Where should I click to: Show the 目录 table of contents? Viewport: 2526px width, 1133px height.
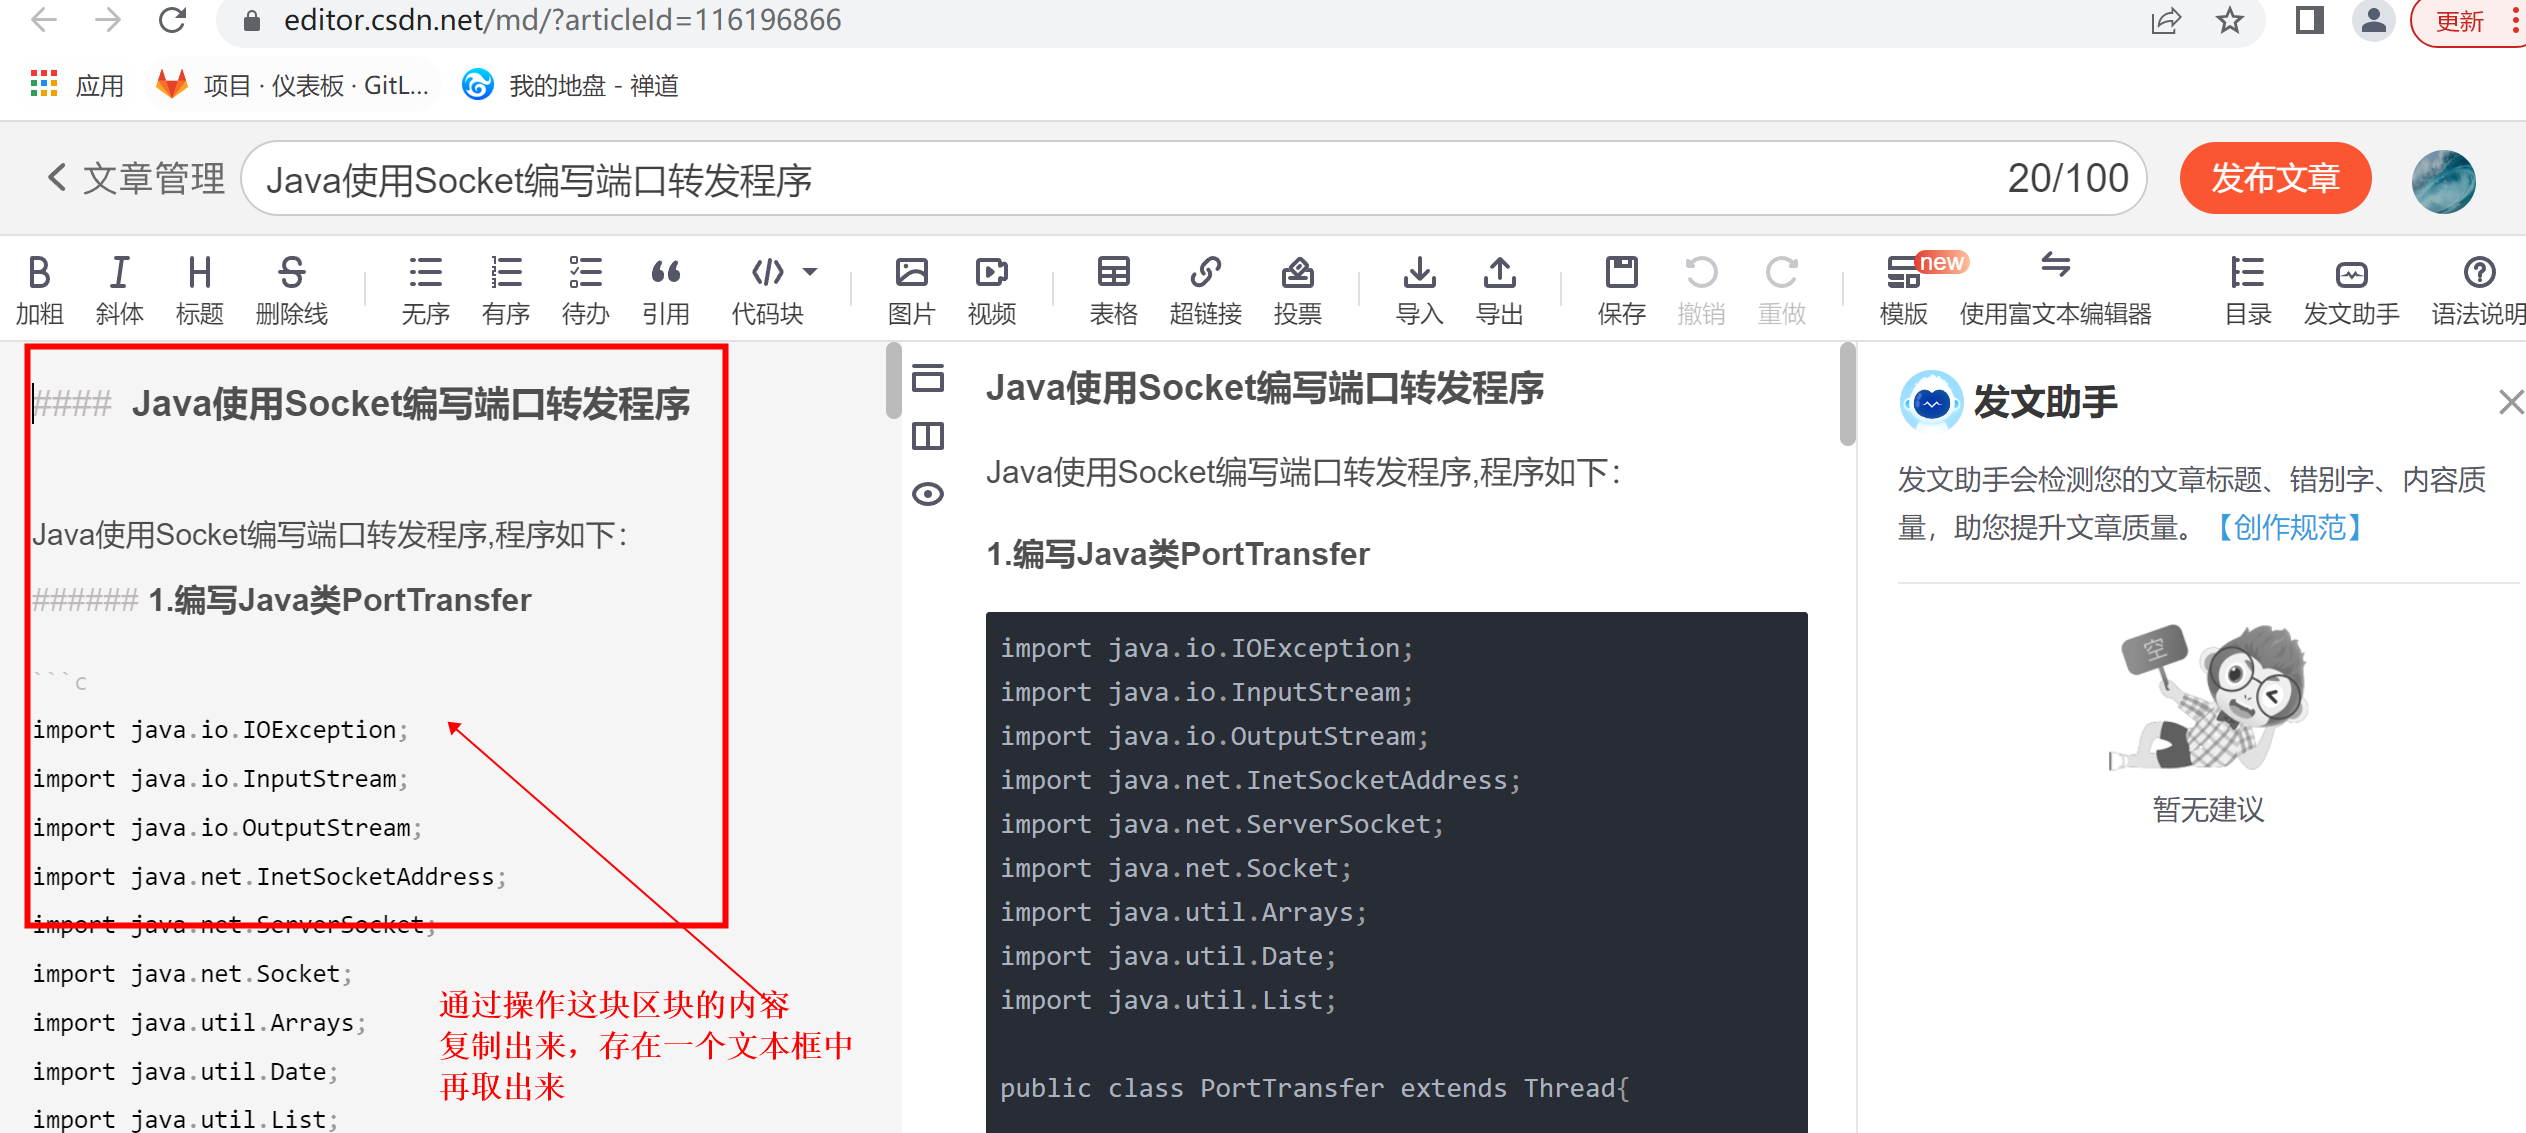coord(2247,290)
